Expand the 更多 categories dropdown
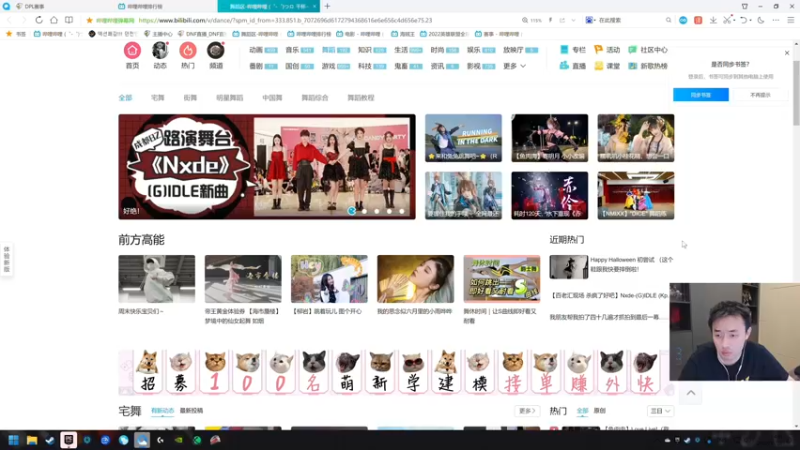The image size is (800, 450). click(514, 66)
